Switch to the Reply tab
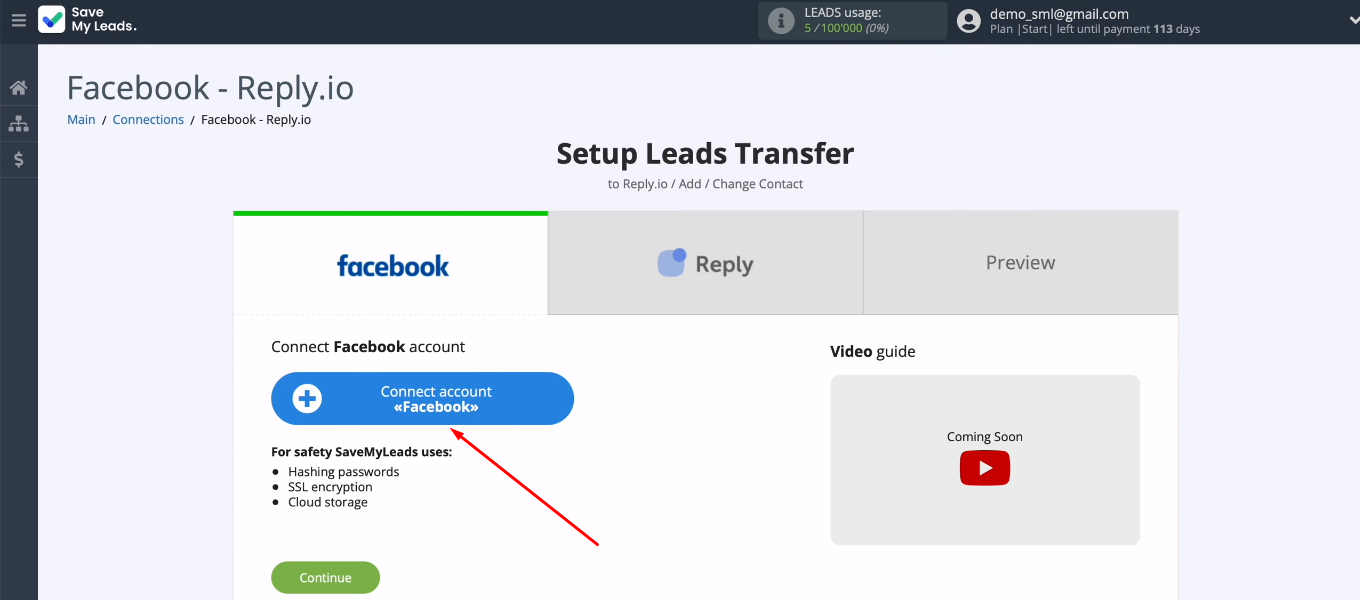1360x600 pixels. [705, 265]
